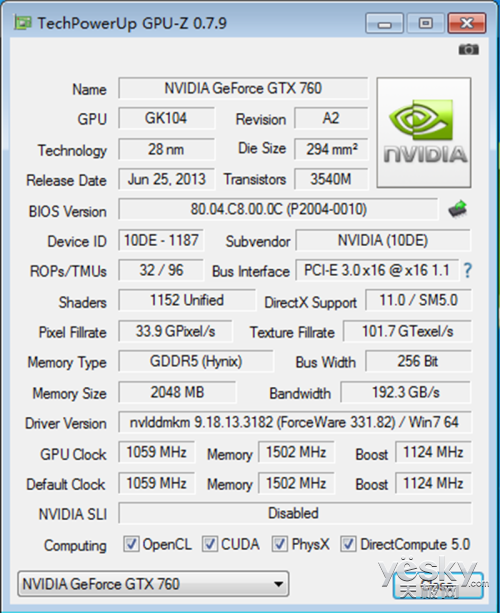Image resolution: width=500 pixels, height=613 pixels.
Task: Click the Memory Type label
Action: 67,363
